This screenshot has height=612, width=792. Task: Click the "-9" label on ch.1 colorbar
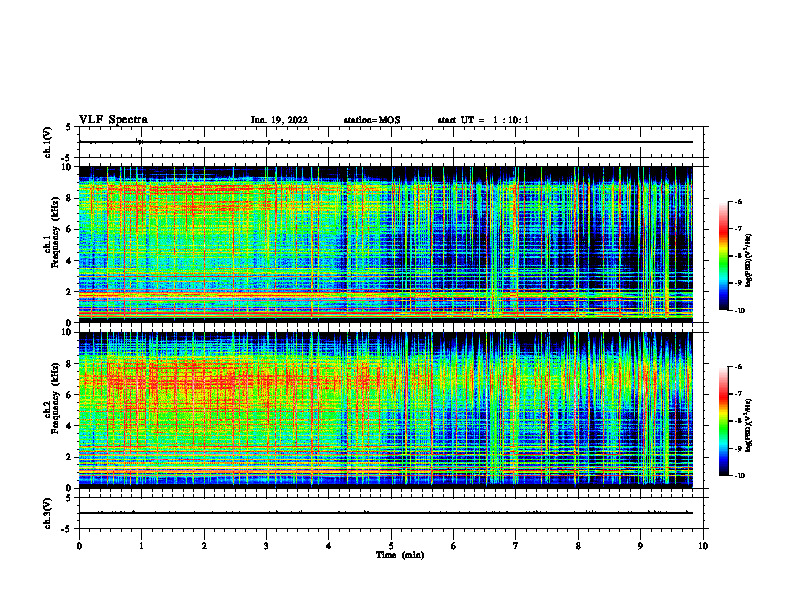(x=739, y=283)
